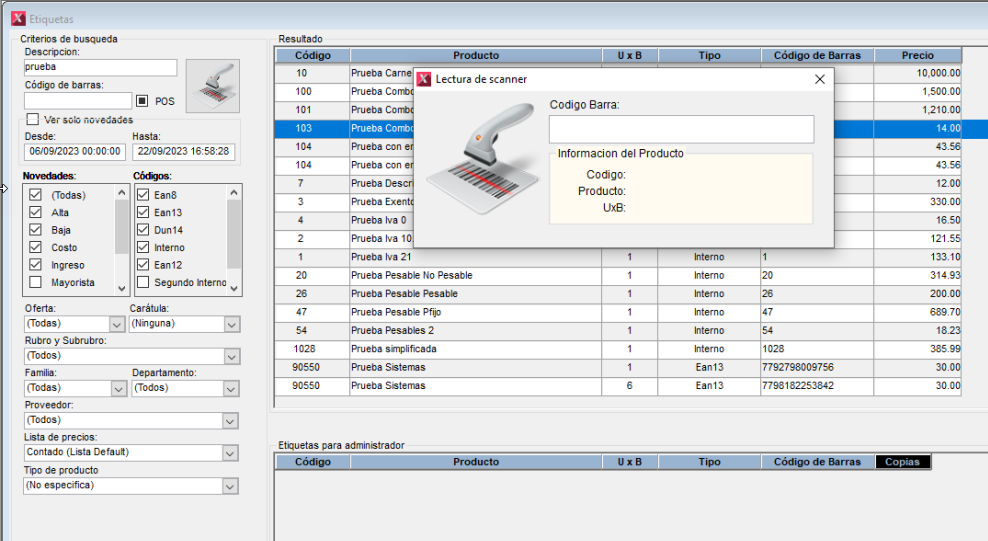Click the red X icon in the Etiquetas title bar

point(17,19)
